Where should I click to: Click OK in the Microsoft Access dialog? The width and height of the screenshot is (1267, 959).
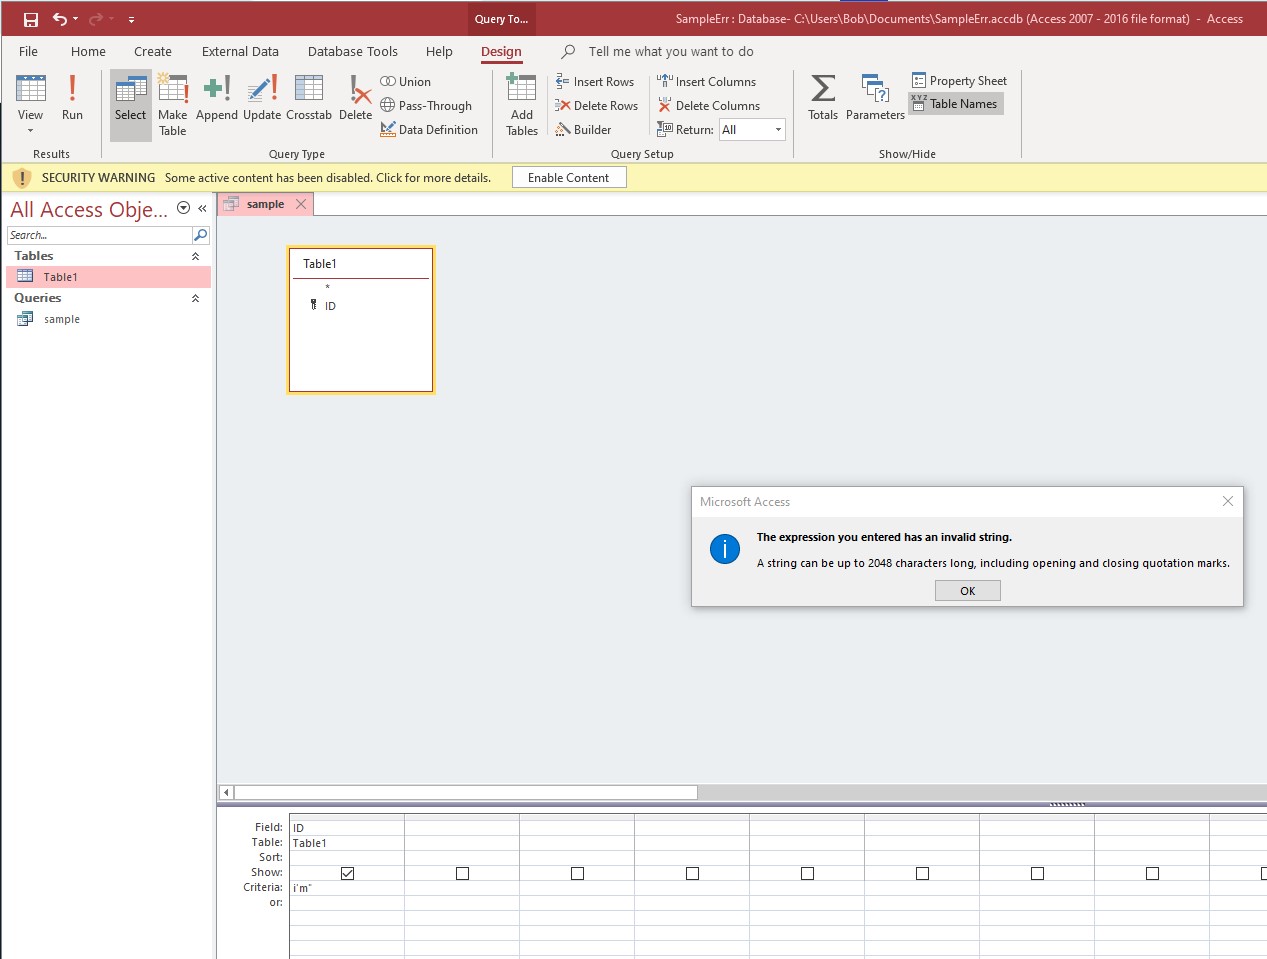(968, 591)
